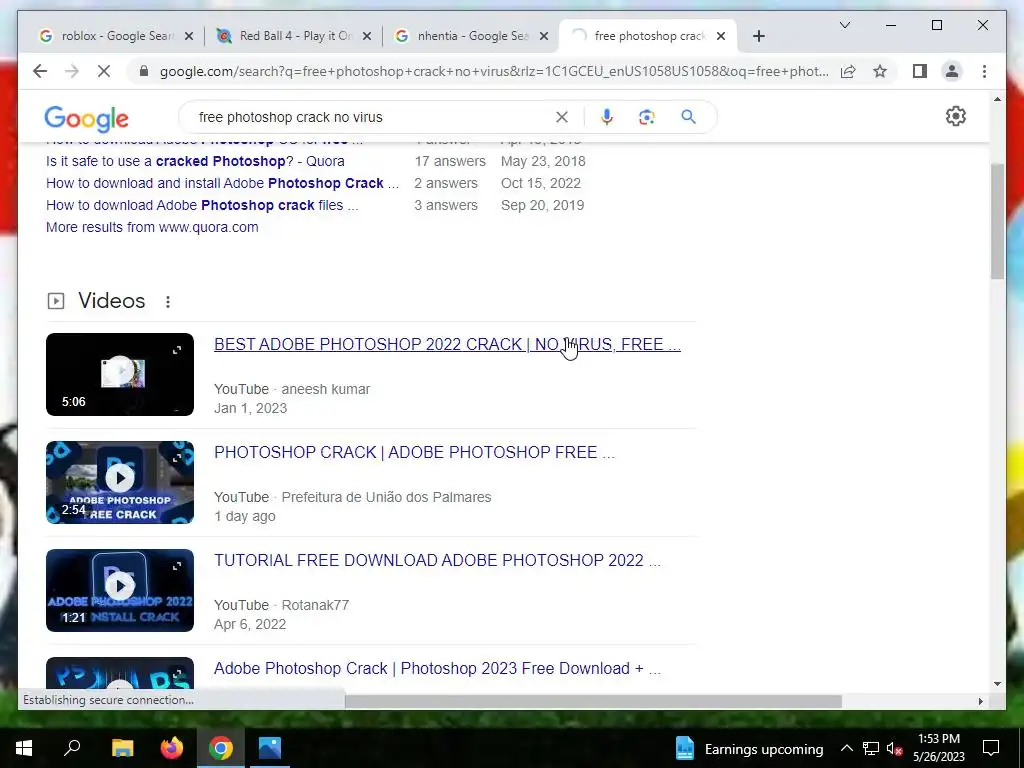This screenshot has height=768, width=1024.
Task: Click the Videos section heading
Action: point(112,300)
